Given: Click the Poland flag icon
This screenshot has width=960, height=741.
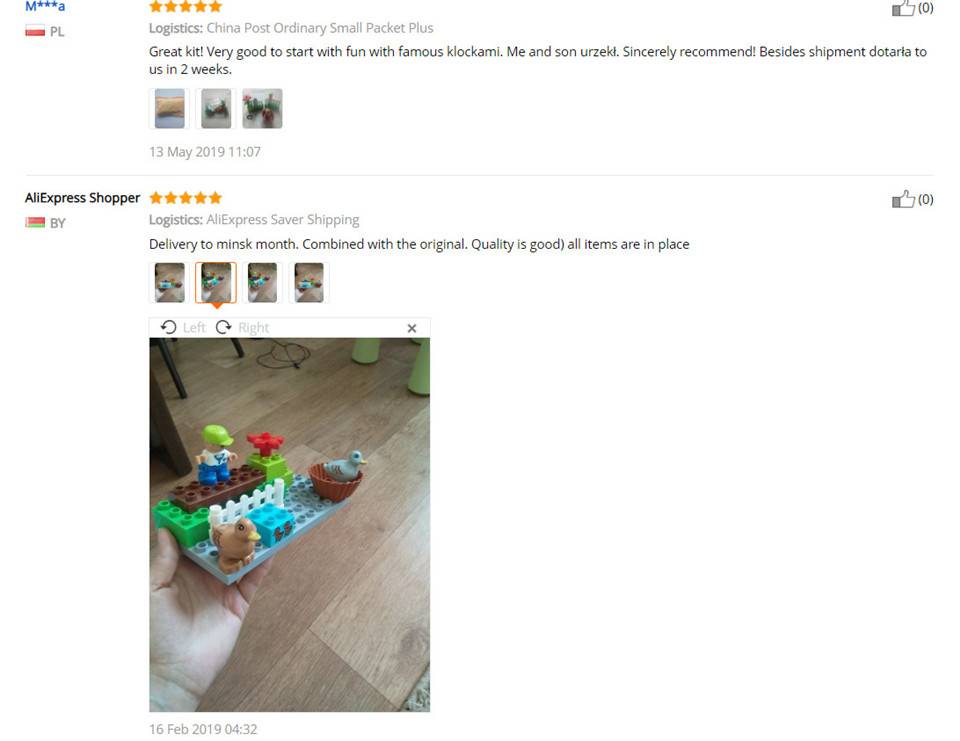Looking at the screenshot, I should pos(35,31).
